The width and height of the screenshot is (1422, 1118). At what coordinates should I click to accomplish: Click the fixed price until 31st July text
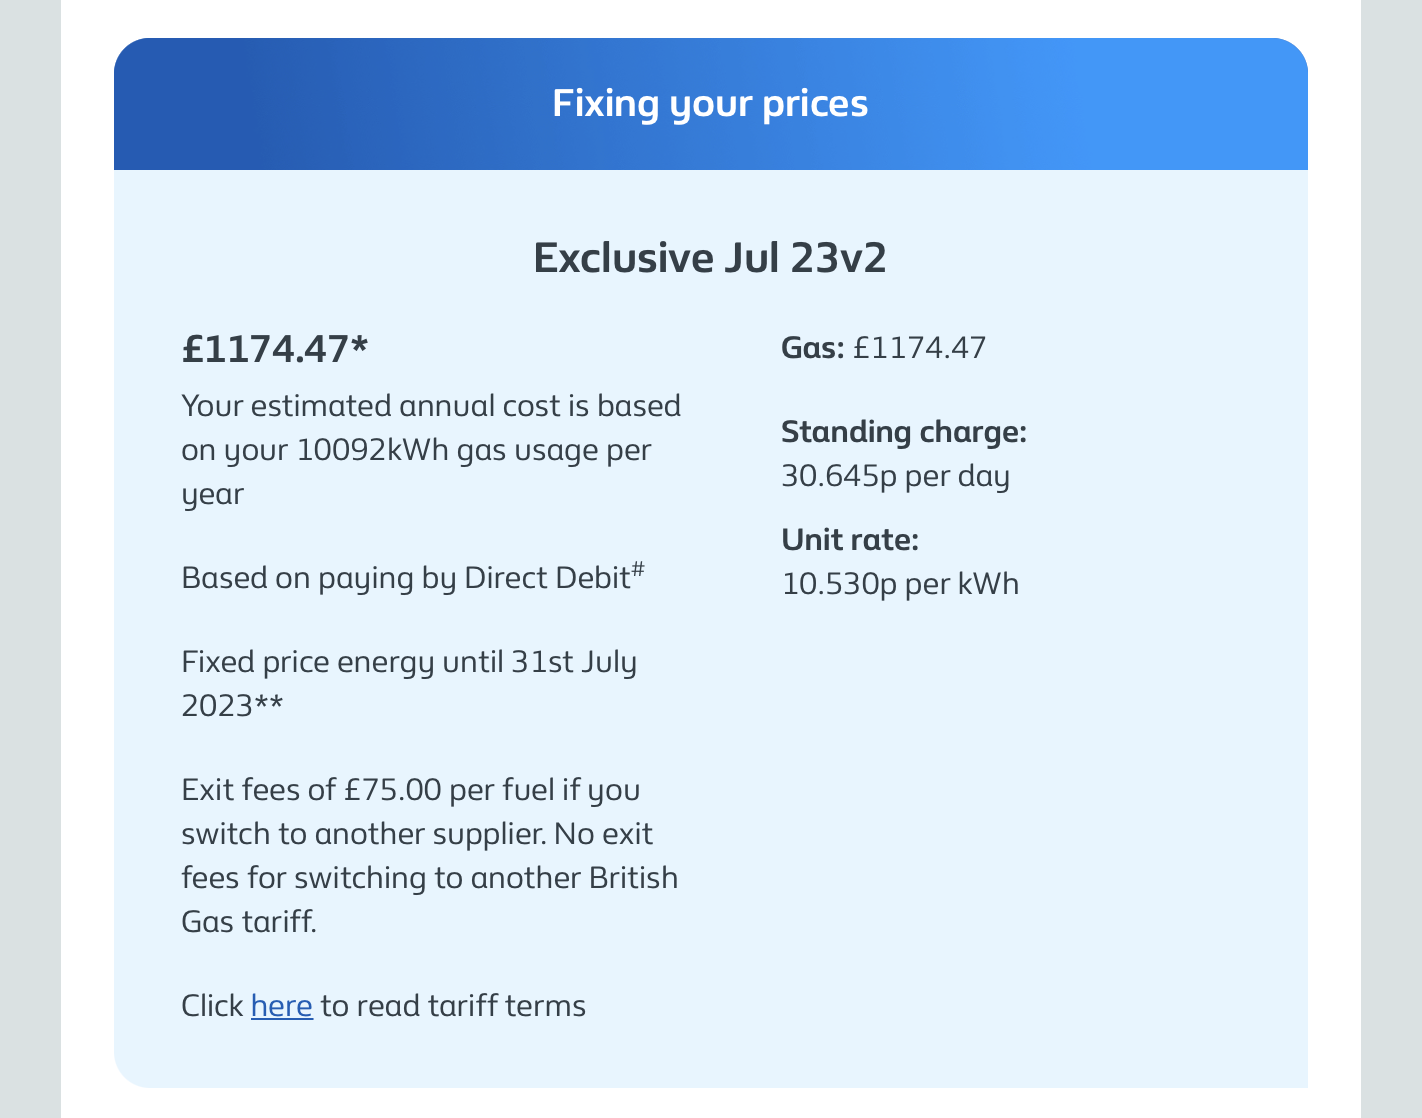(408, 663)
